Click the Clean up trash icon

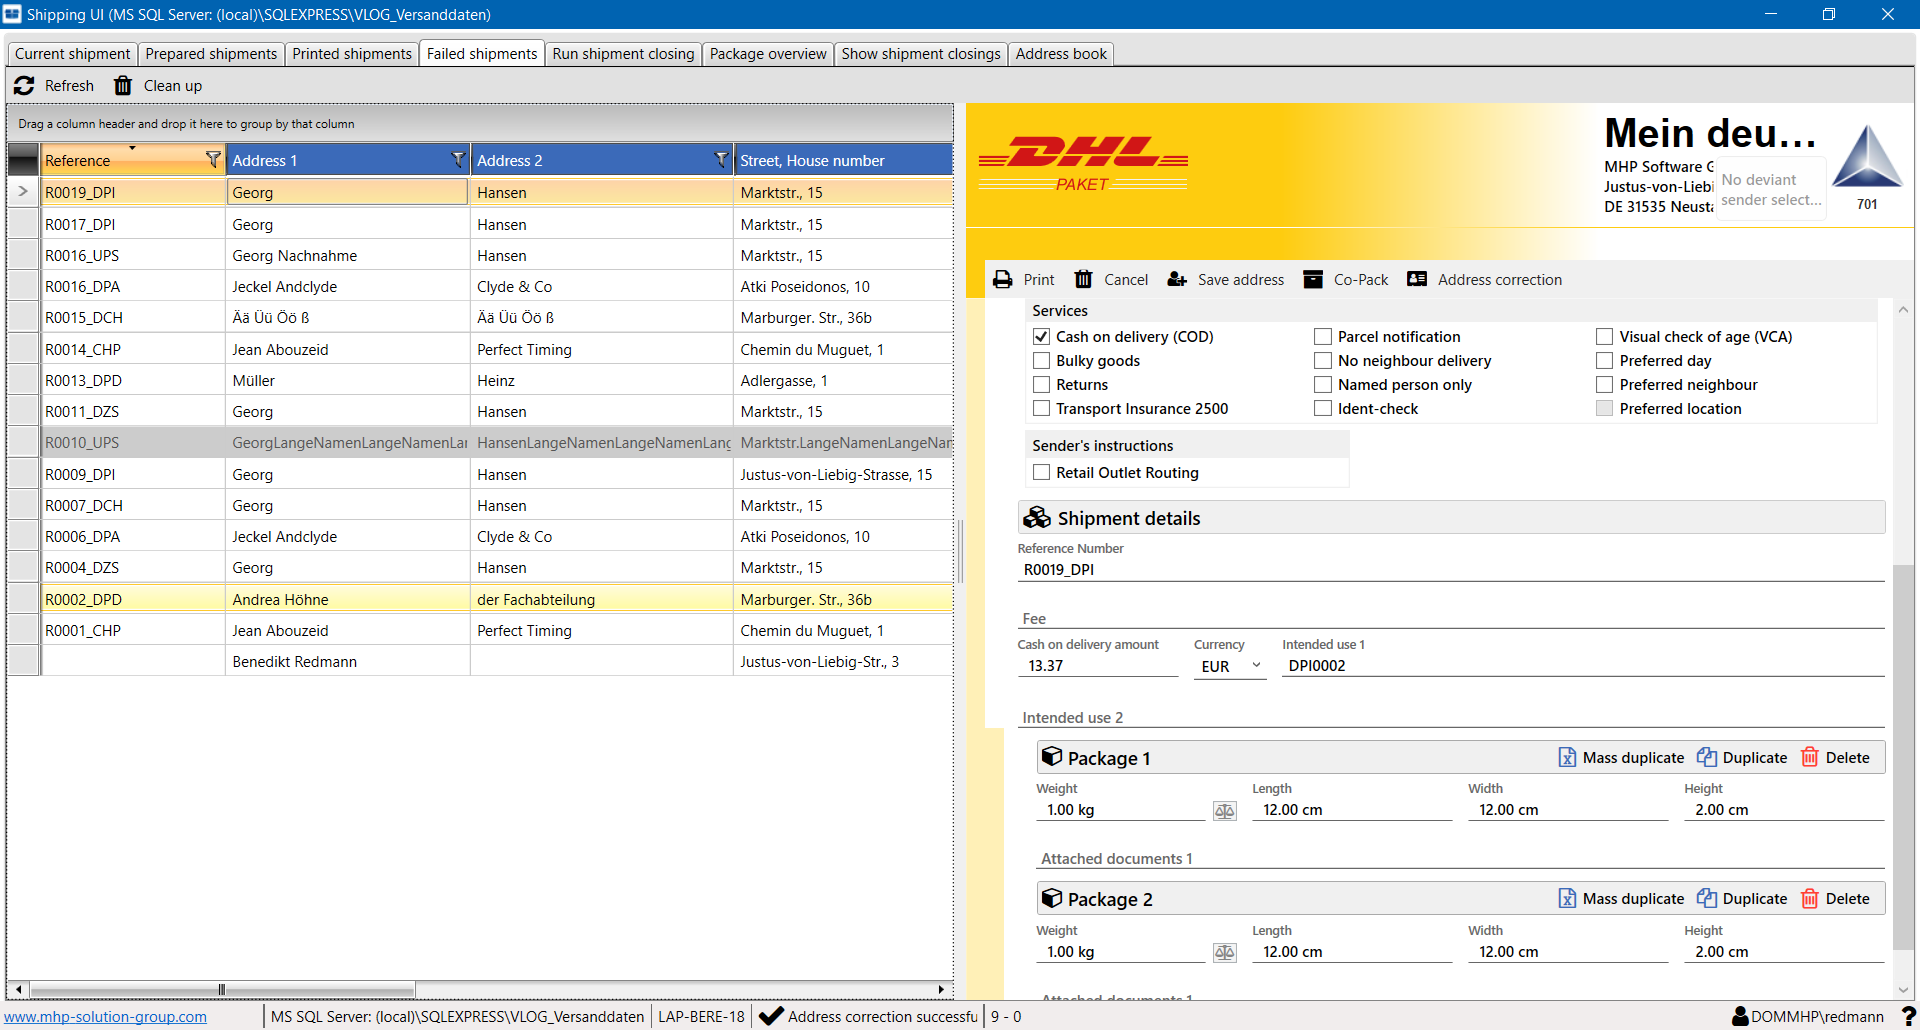pyautogui.click(x=123, y=86)
